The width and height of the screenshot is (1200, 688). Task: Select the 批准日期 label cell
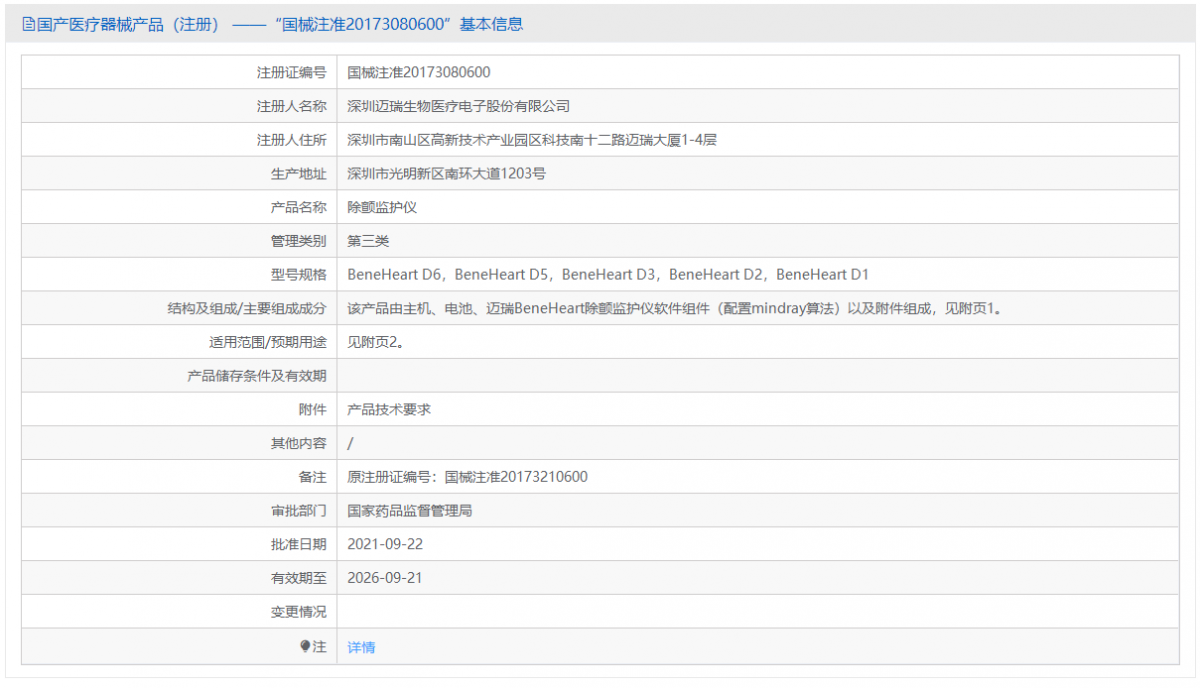click(x=180, y=544)
